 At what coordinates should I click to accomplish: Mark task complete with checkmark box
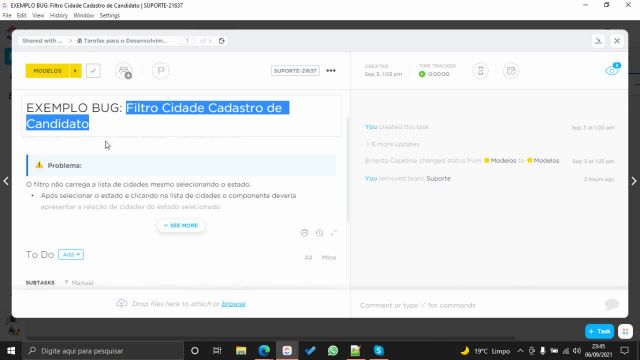coord(93,71)
